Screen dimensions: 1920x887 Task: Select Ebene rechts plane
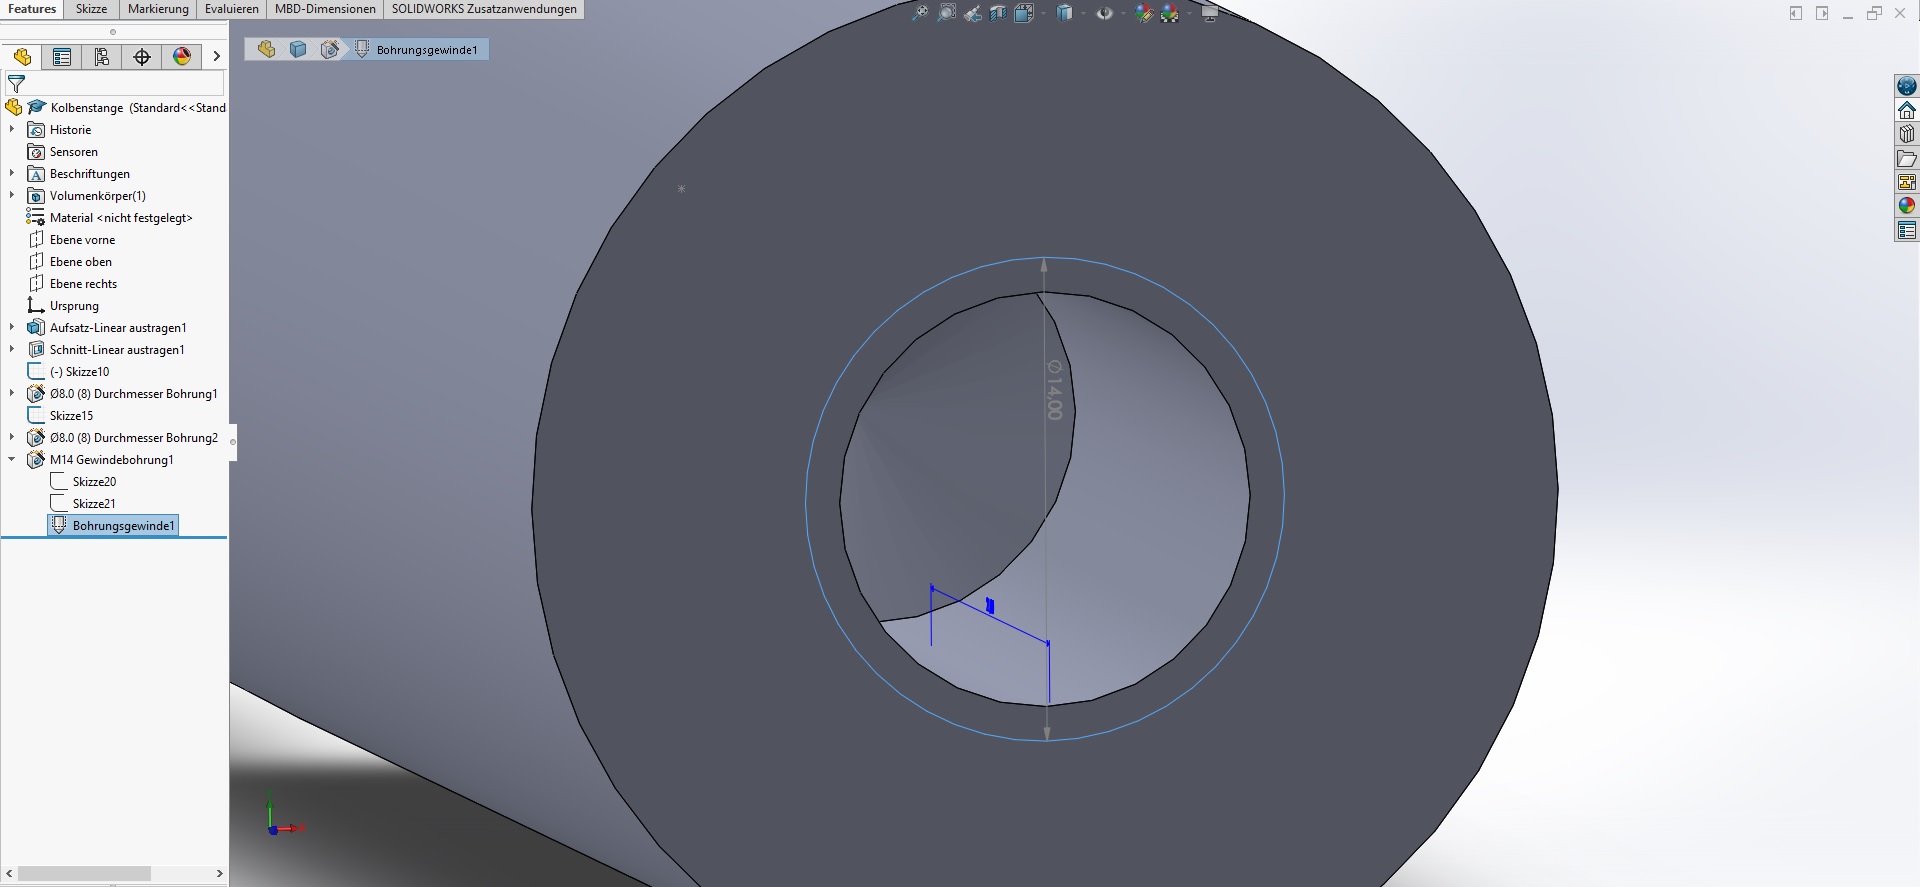73,284
